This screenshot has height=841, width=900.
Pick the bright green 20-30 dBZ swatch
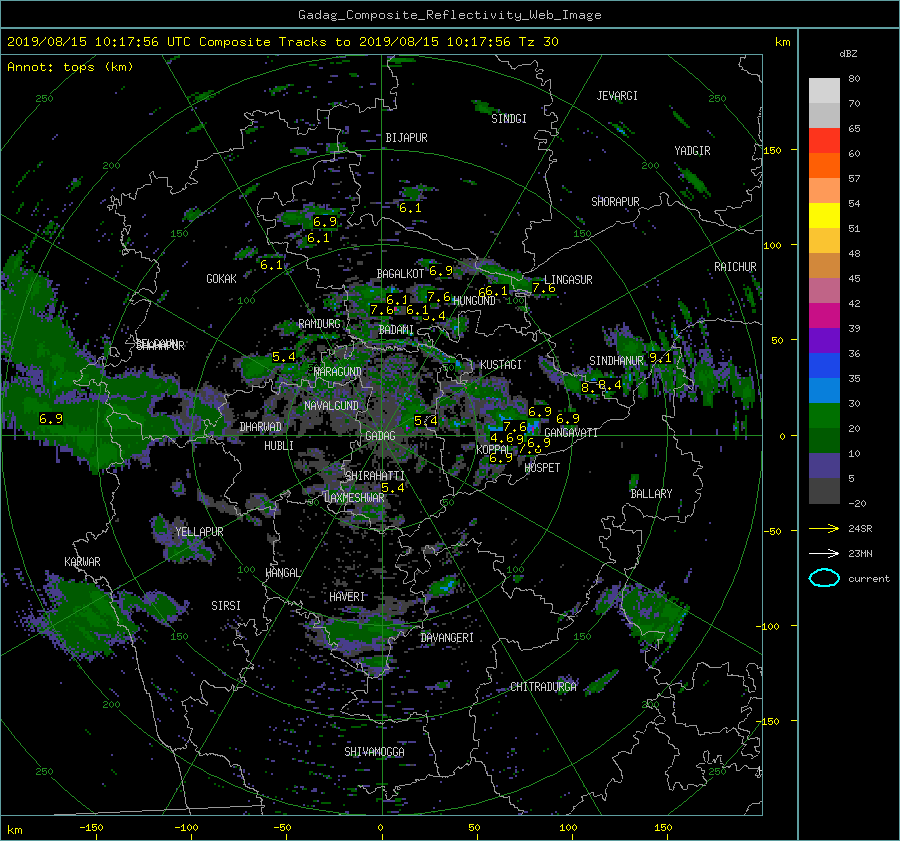[x=824, y=415]
